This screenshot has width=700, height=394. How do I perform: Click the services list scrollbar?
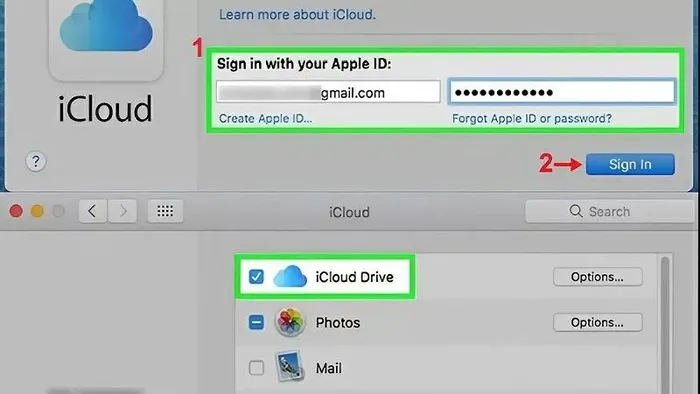tap(665, 325)
